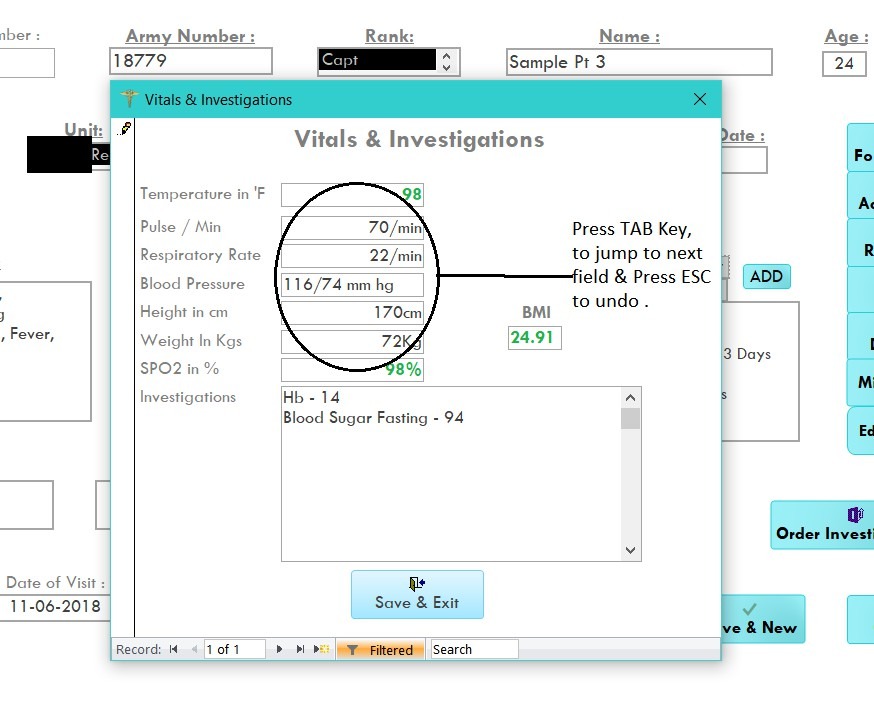Advance to the next record
The image size is (874, 703).
279,650
